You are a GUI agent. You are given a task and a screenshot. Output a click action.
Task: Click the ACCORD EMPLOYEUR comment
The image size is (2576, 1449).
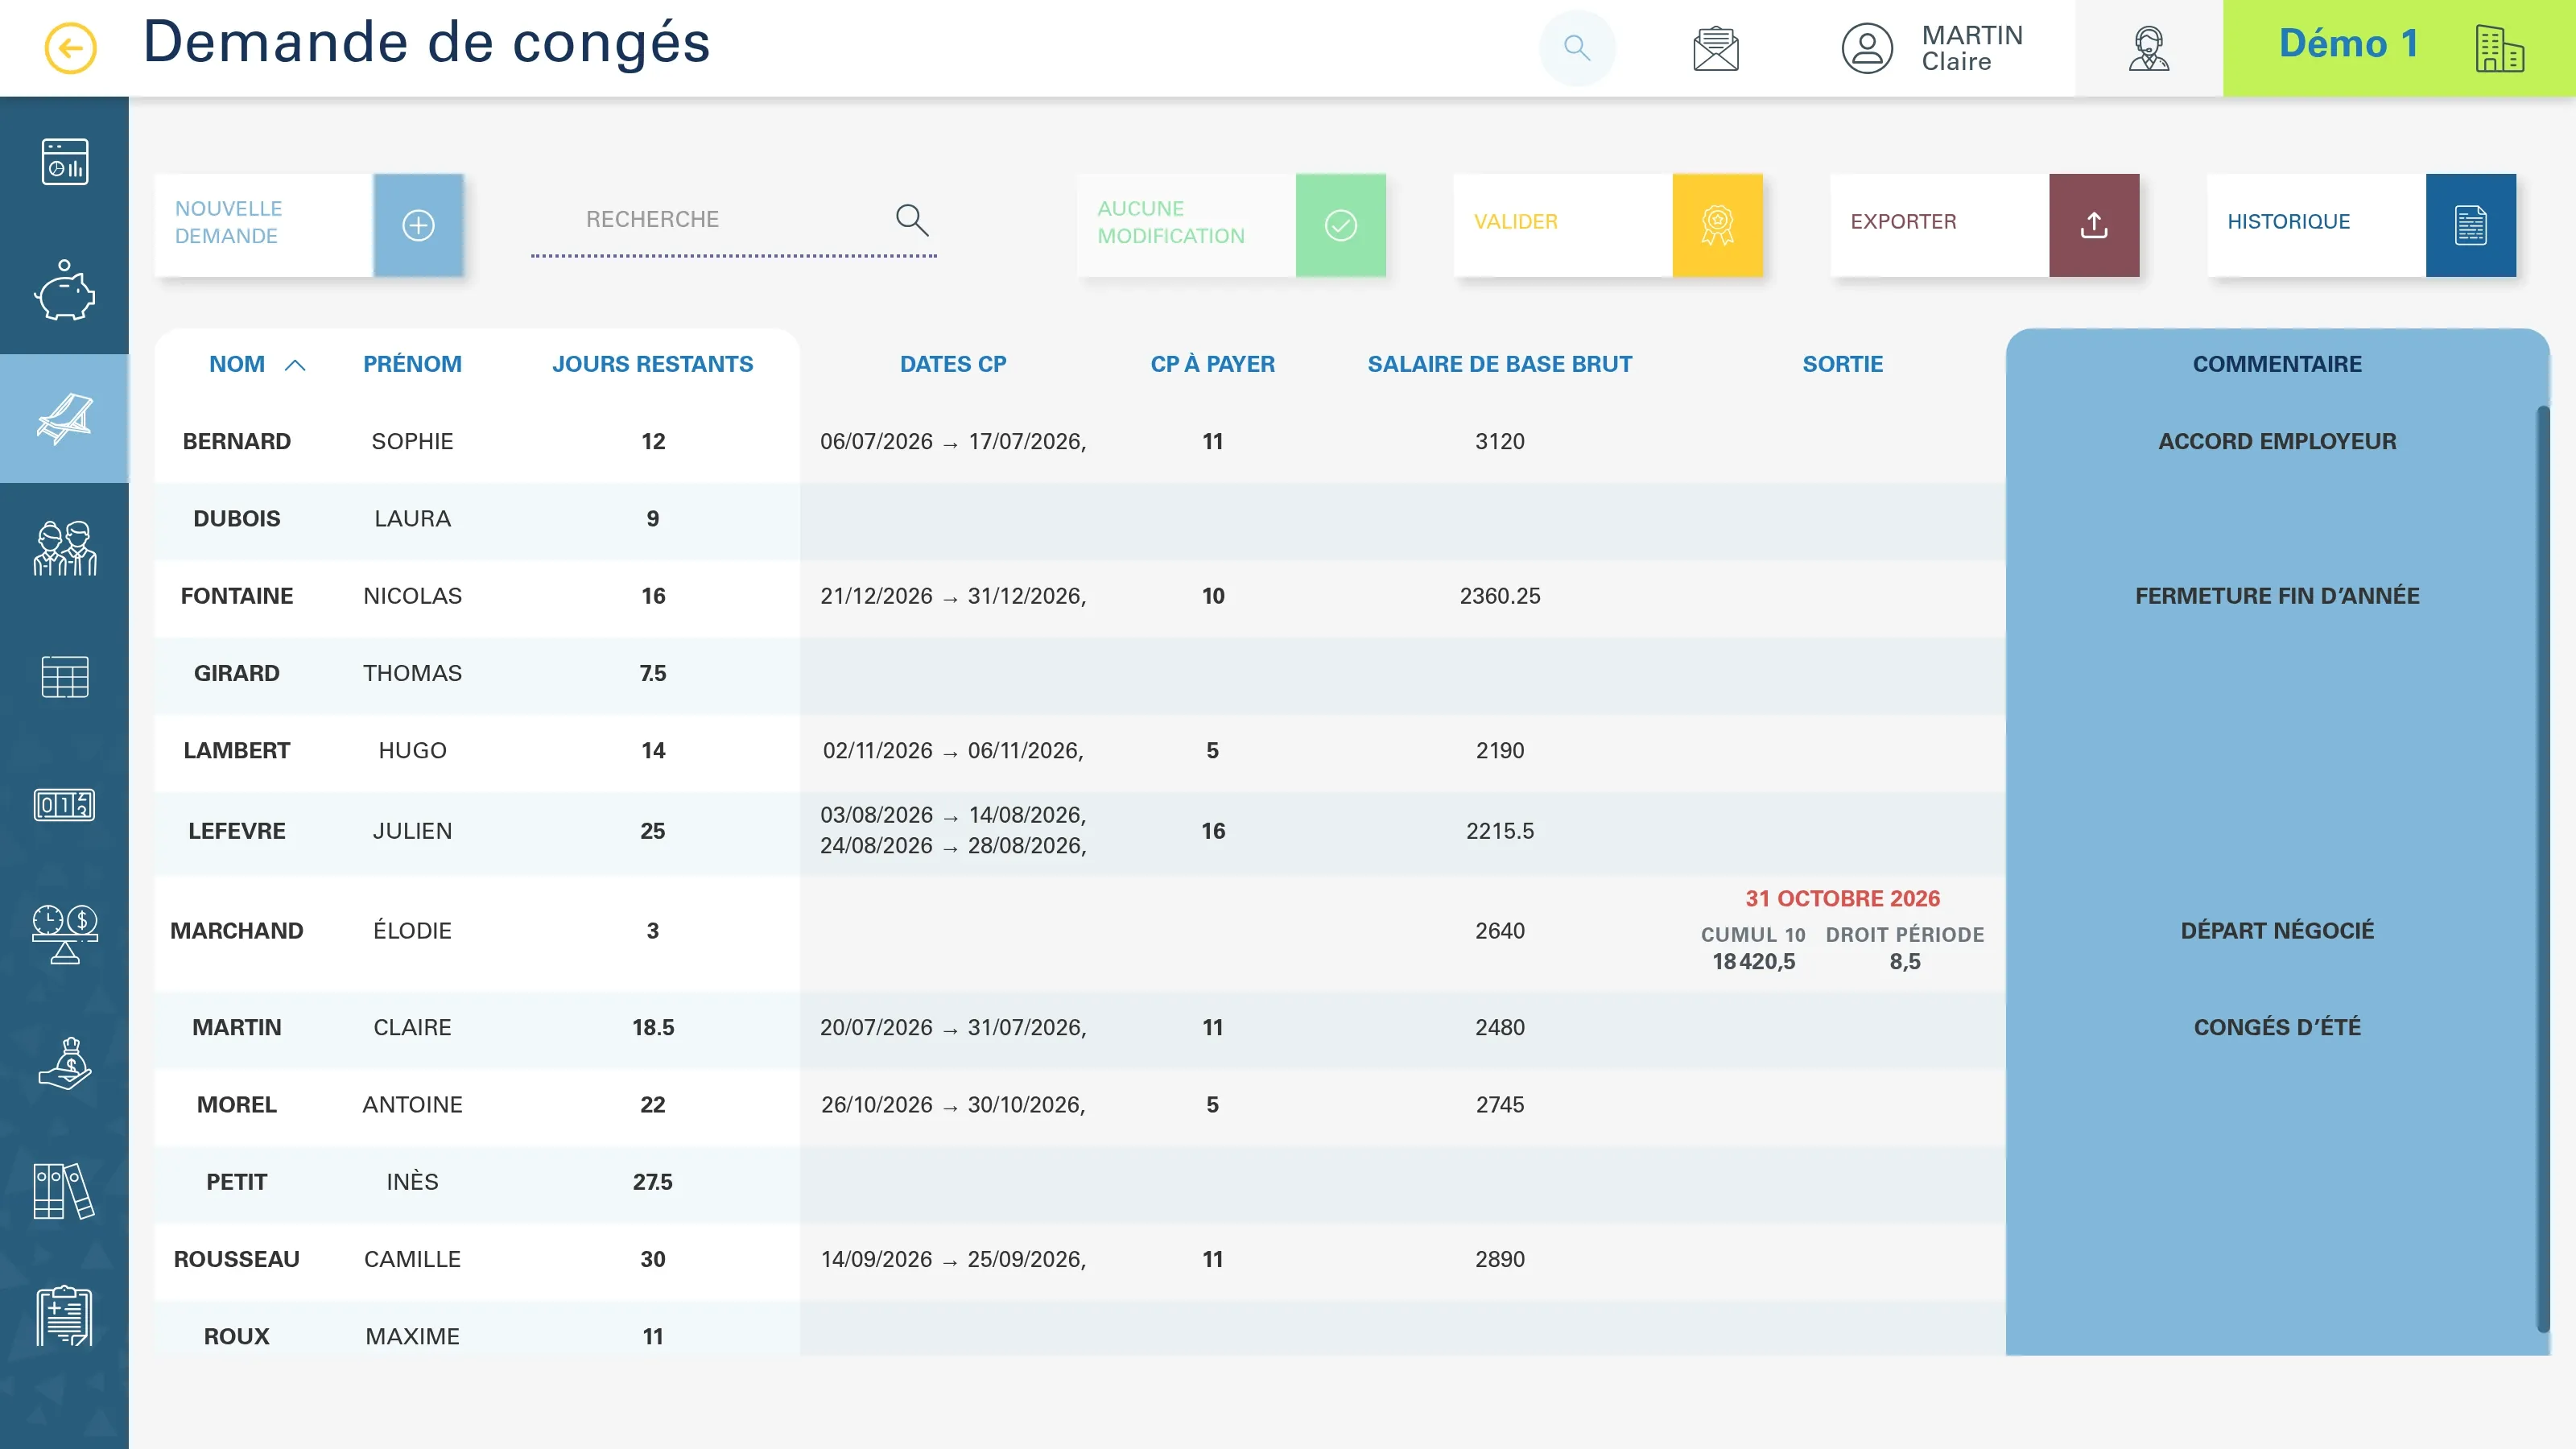pos(2277,441)
